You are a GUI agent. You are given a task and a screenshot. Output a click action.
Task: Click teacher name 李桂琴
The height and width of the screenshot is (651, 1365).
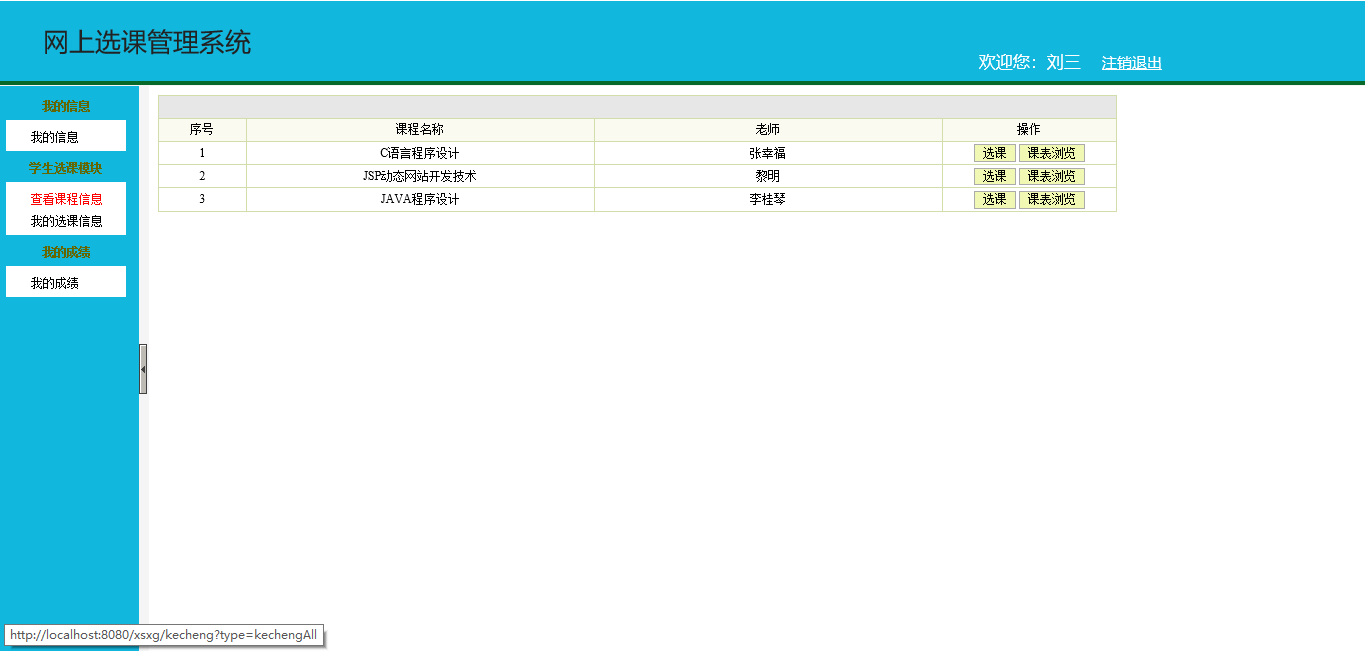[768, 199]
